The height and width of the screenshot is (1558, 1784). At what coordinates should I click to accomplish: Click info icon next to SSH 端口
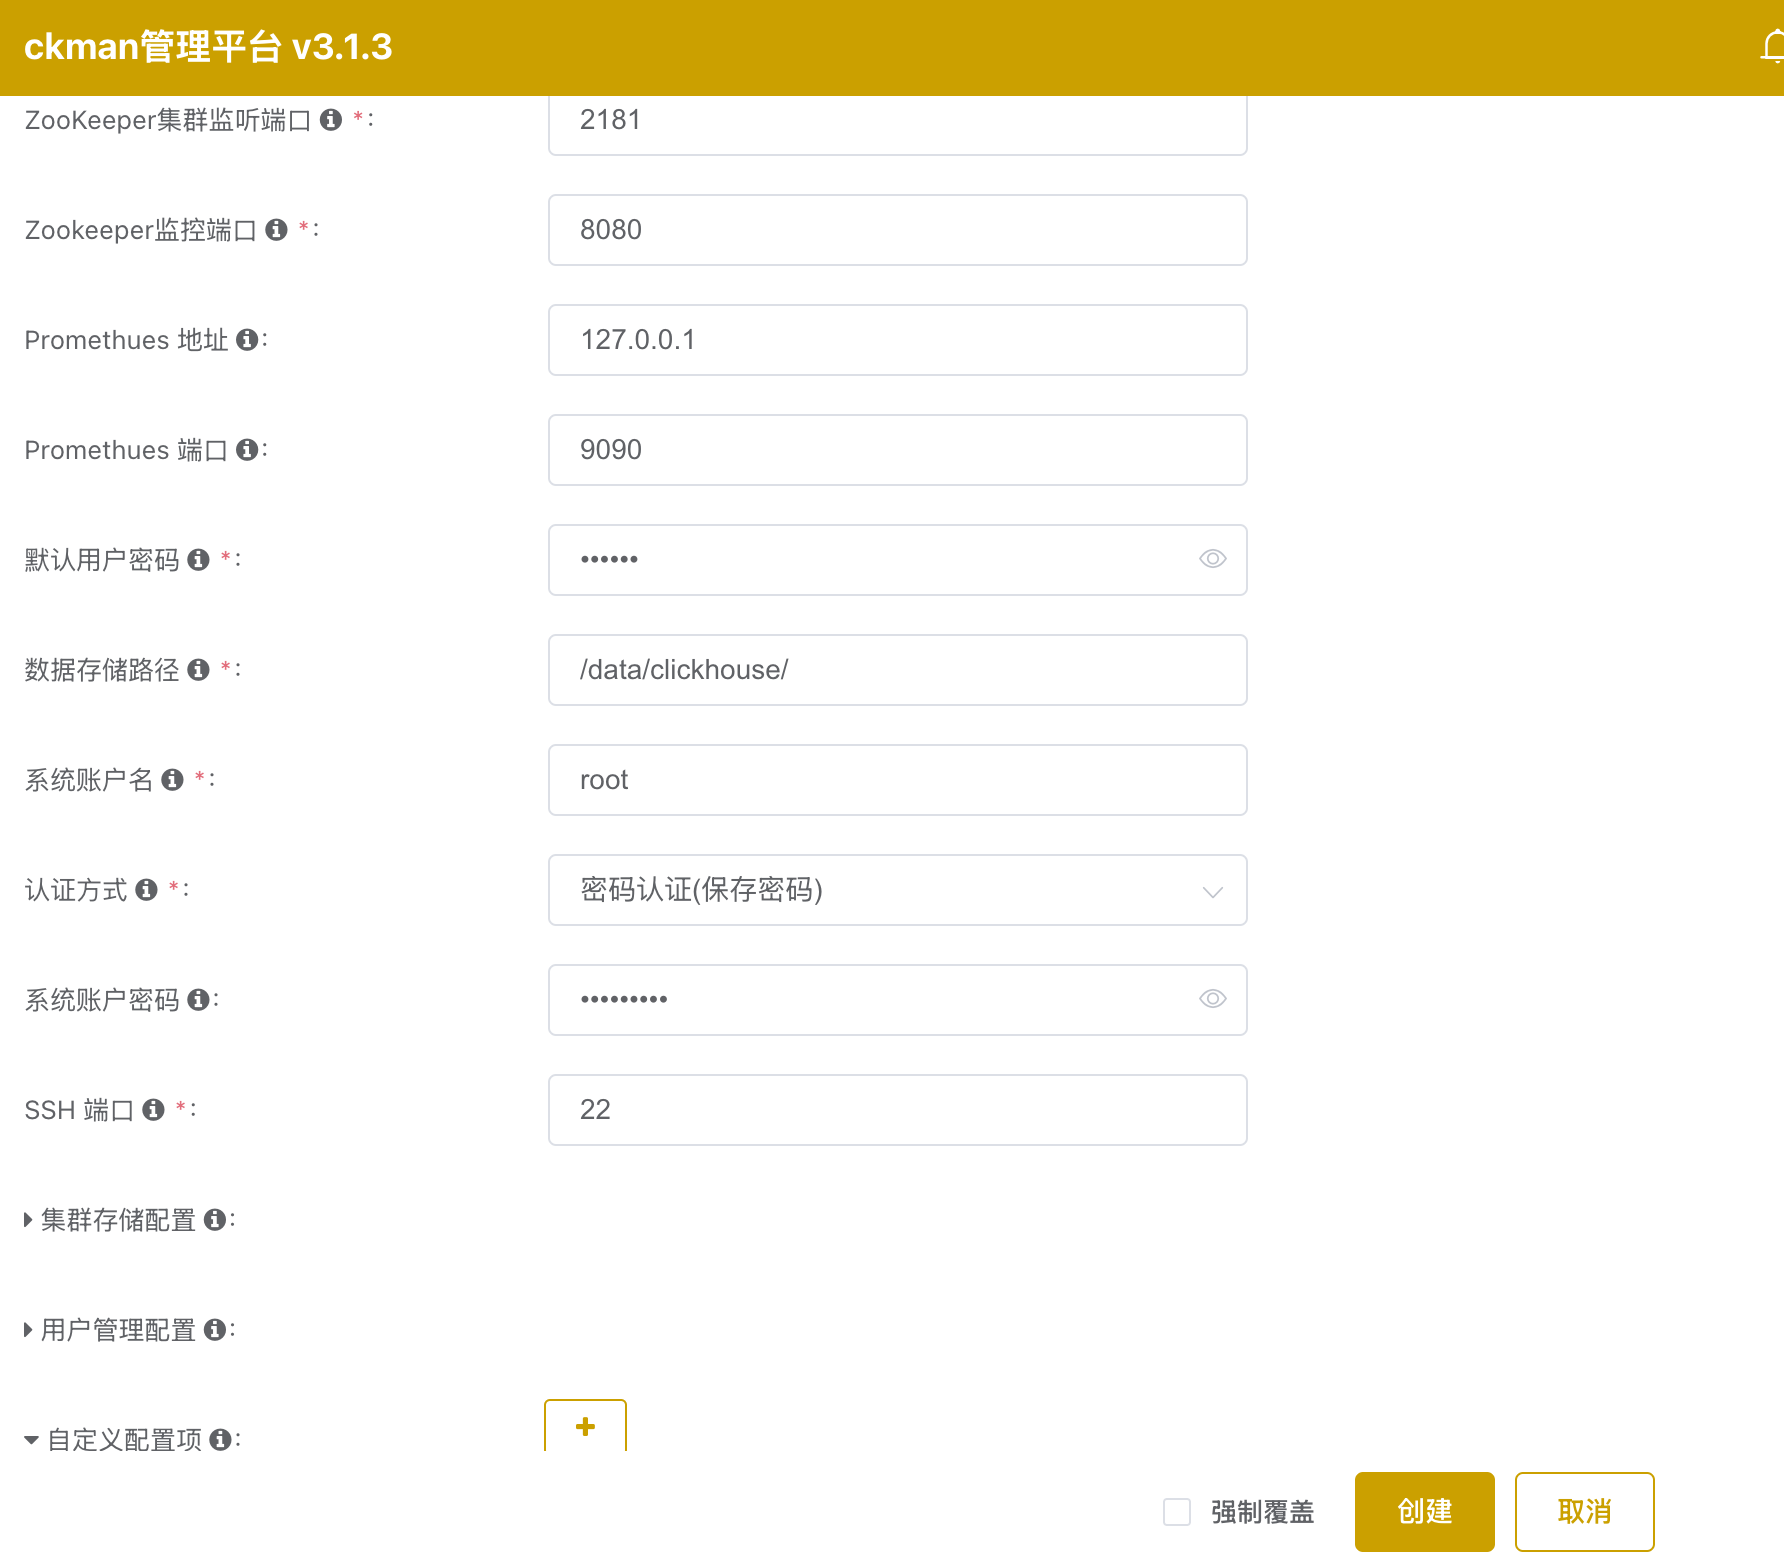(153, 1109)
